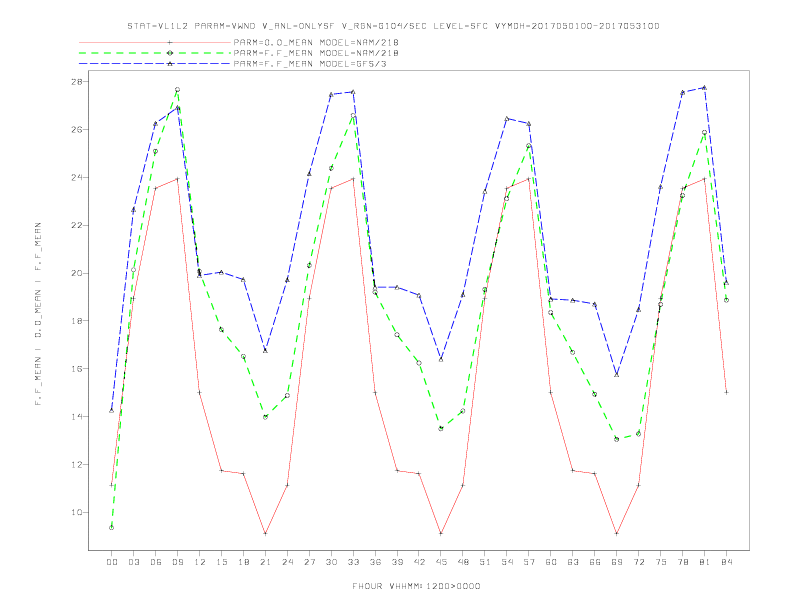Click red plus data point at forecast hour 21
792x612 pixels.
tap(265, 533)
